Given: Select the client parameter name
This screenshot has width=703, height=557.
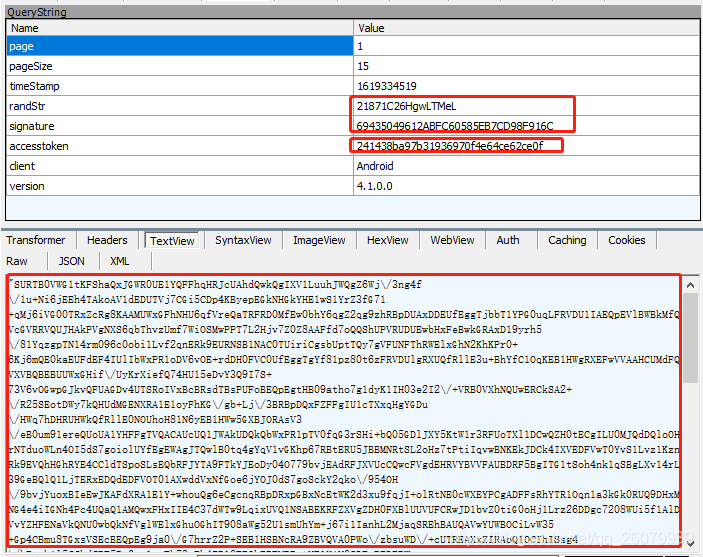Looking at the screenshot, I should pos(22,166).
